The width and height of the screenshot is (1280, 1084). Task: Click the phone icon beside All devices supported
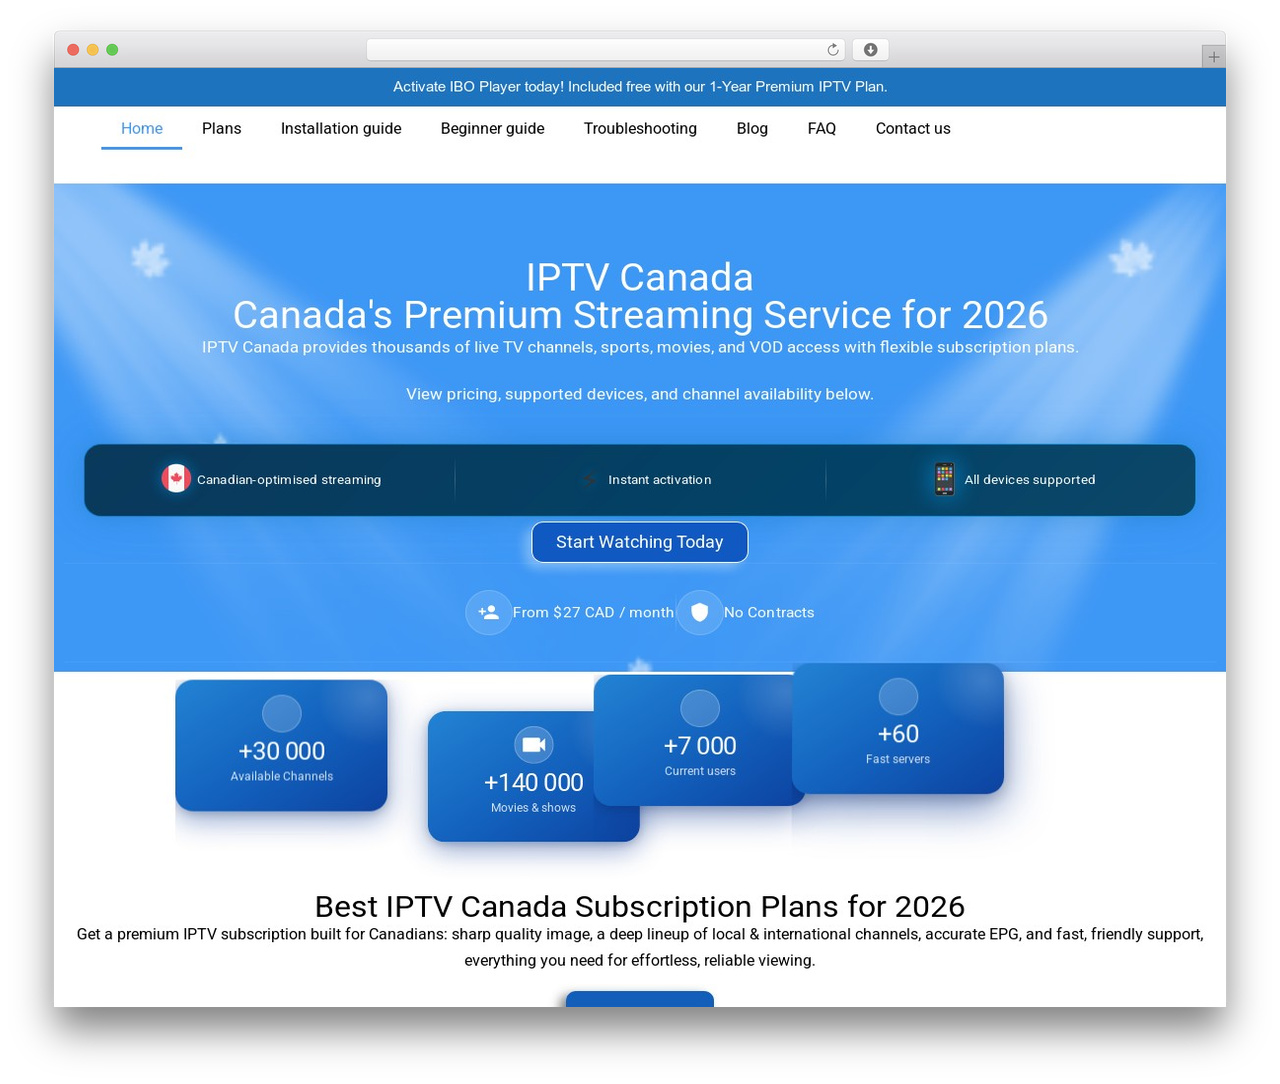(944, 479)
